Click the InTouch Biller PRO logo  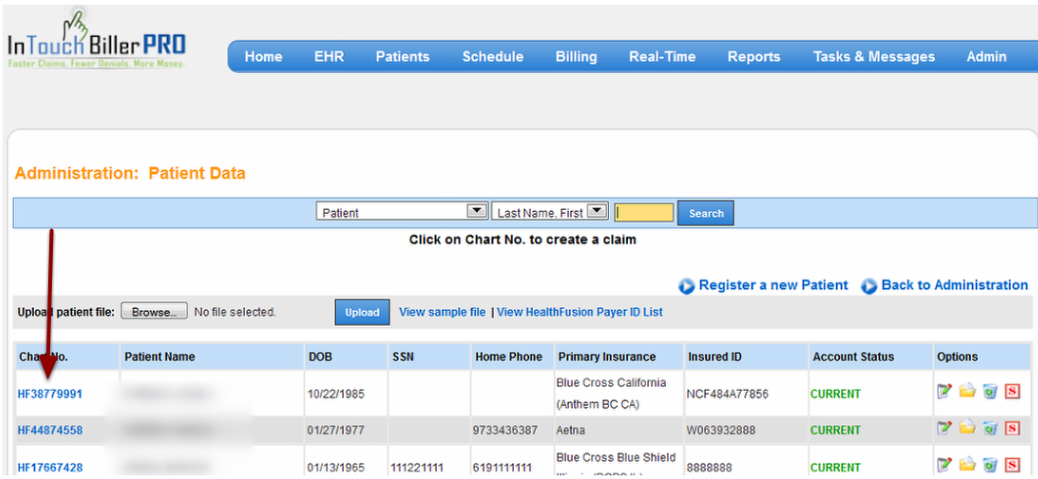97,42
